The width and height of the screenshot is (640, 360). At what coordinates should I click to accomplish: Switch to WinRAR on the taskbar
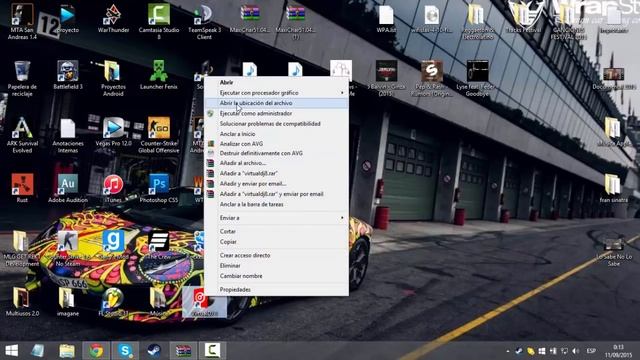coord(183,351)
